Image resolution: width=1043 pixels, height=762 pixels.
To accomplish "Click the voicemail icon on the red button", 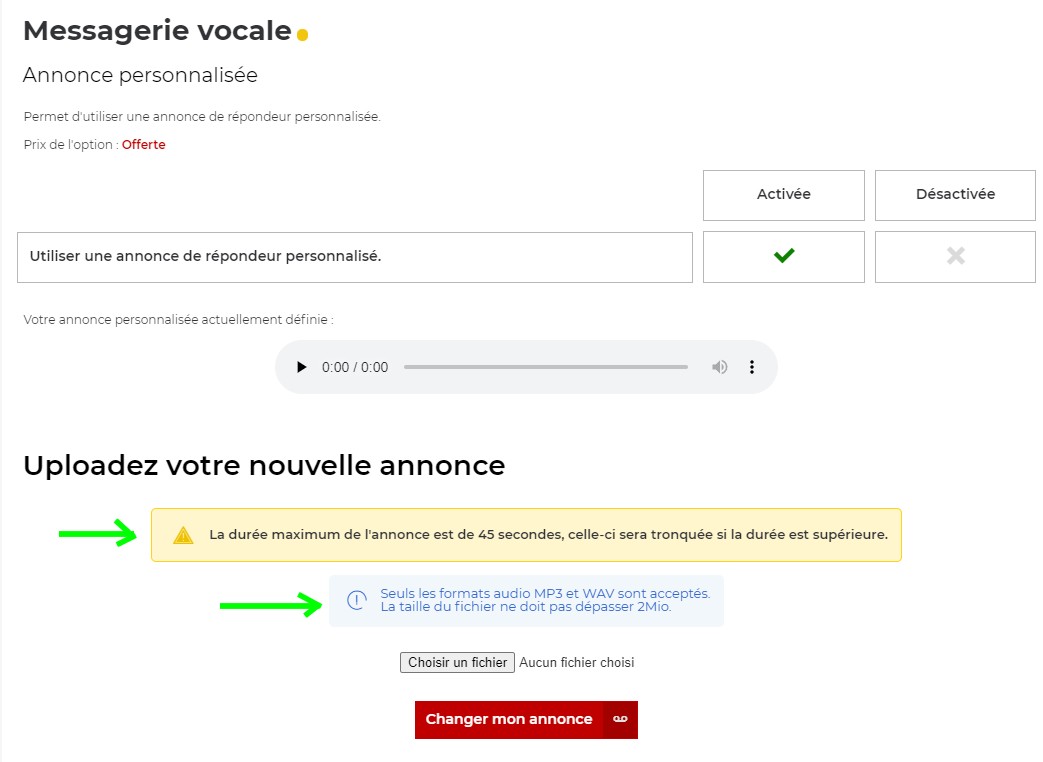I will pyautogui.click(x=620, y=720).
